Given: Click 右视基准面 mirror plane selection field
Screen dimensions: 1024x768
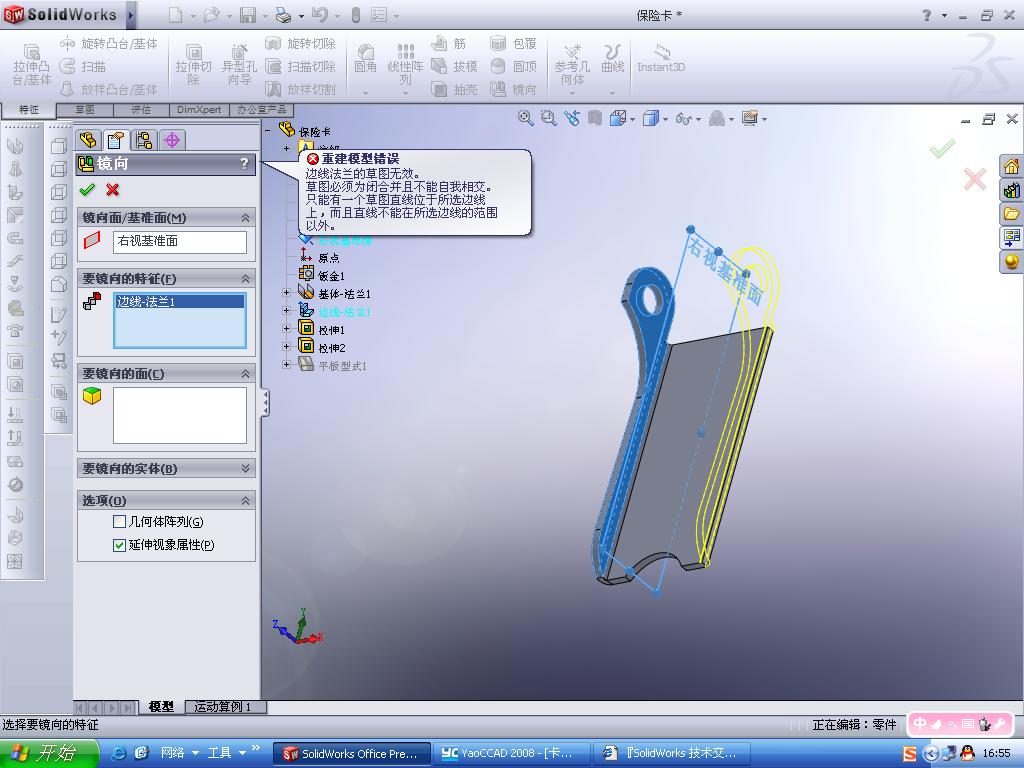Looking at the screenshot, I should 180,242.
